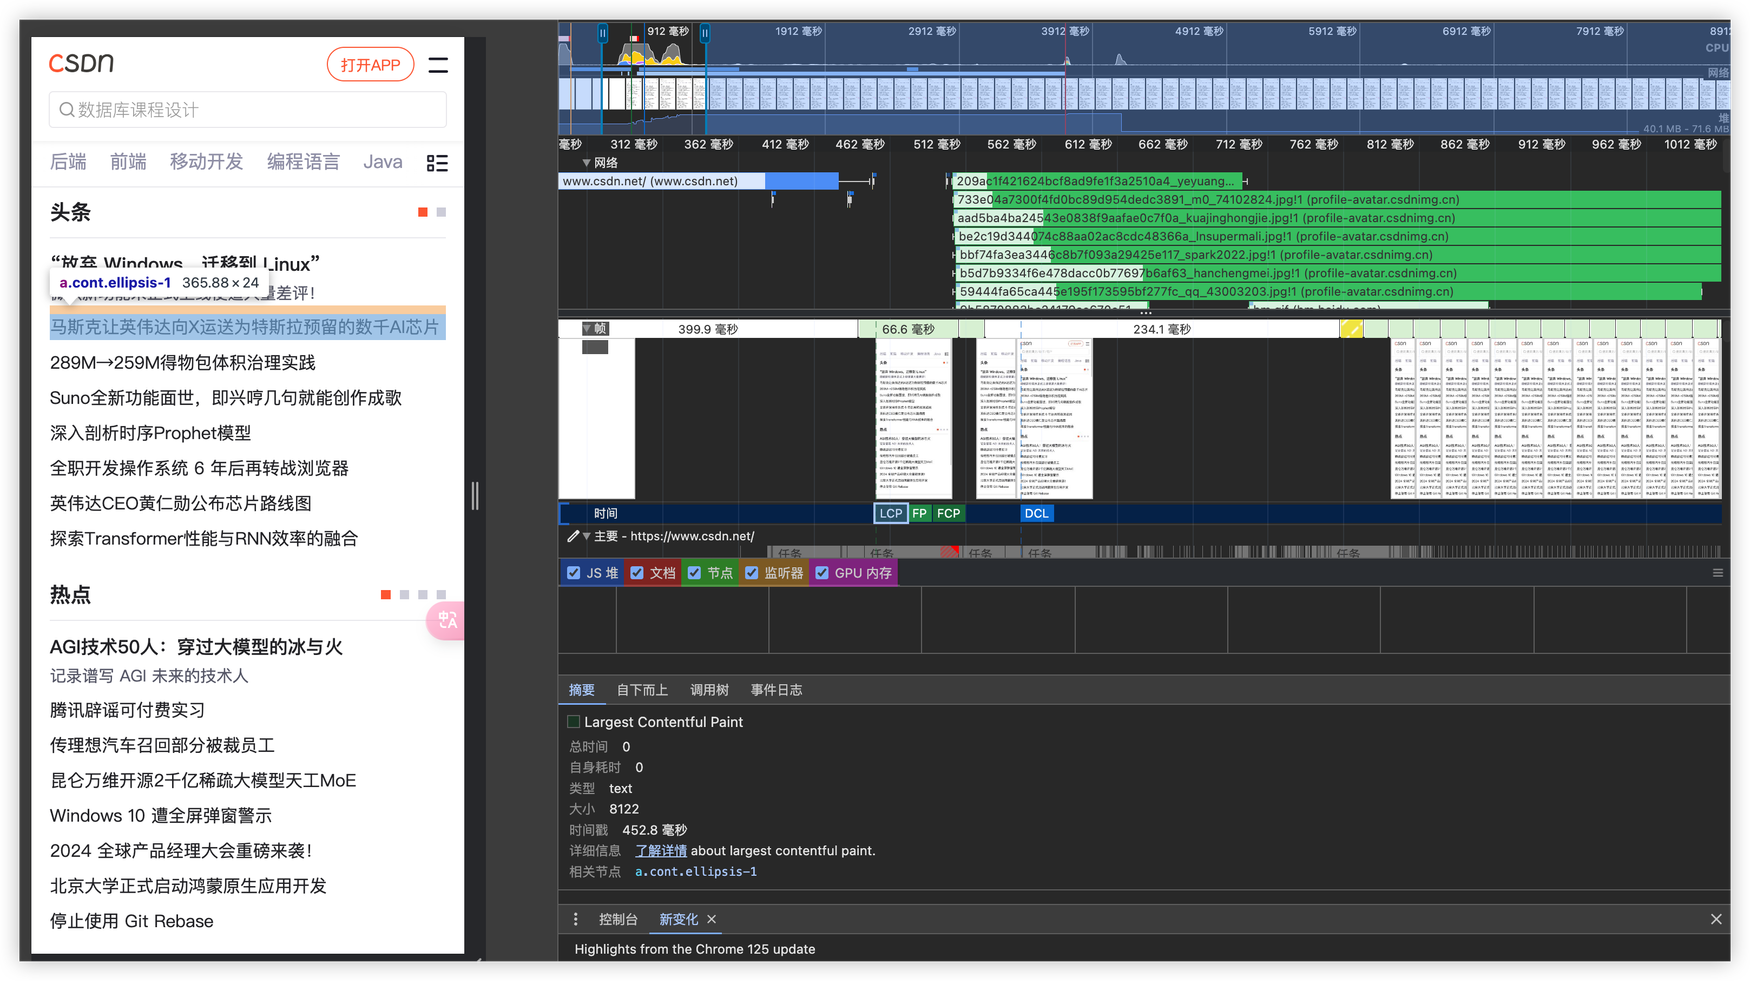Click the right overview range handle

pos(705,33)
